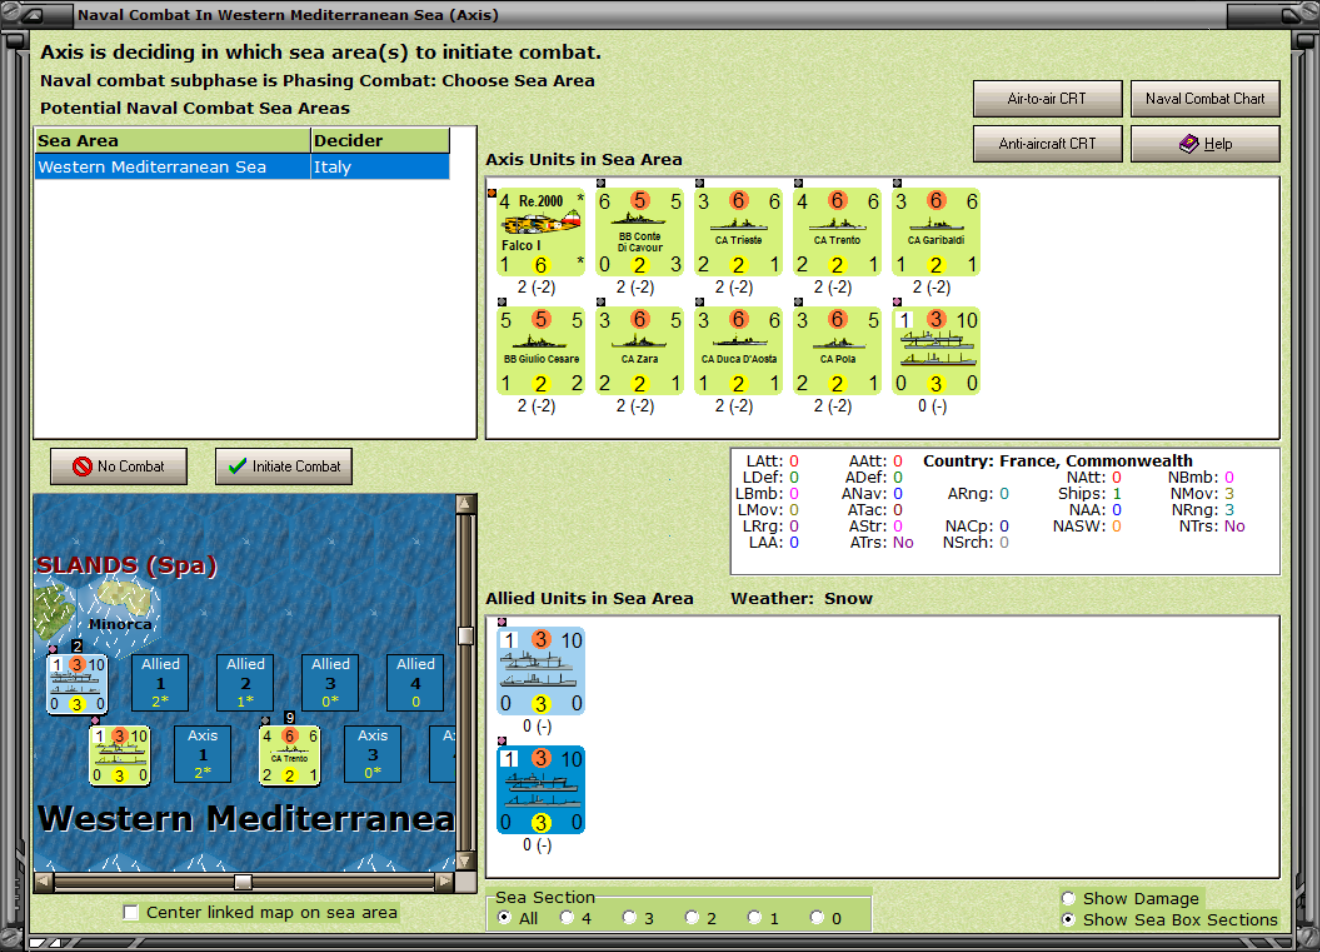
Task: Open the Help book button
Action: click(x=1205, y=144)
